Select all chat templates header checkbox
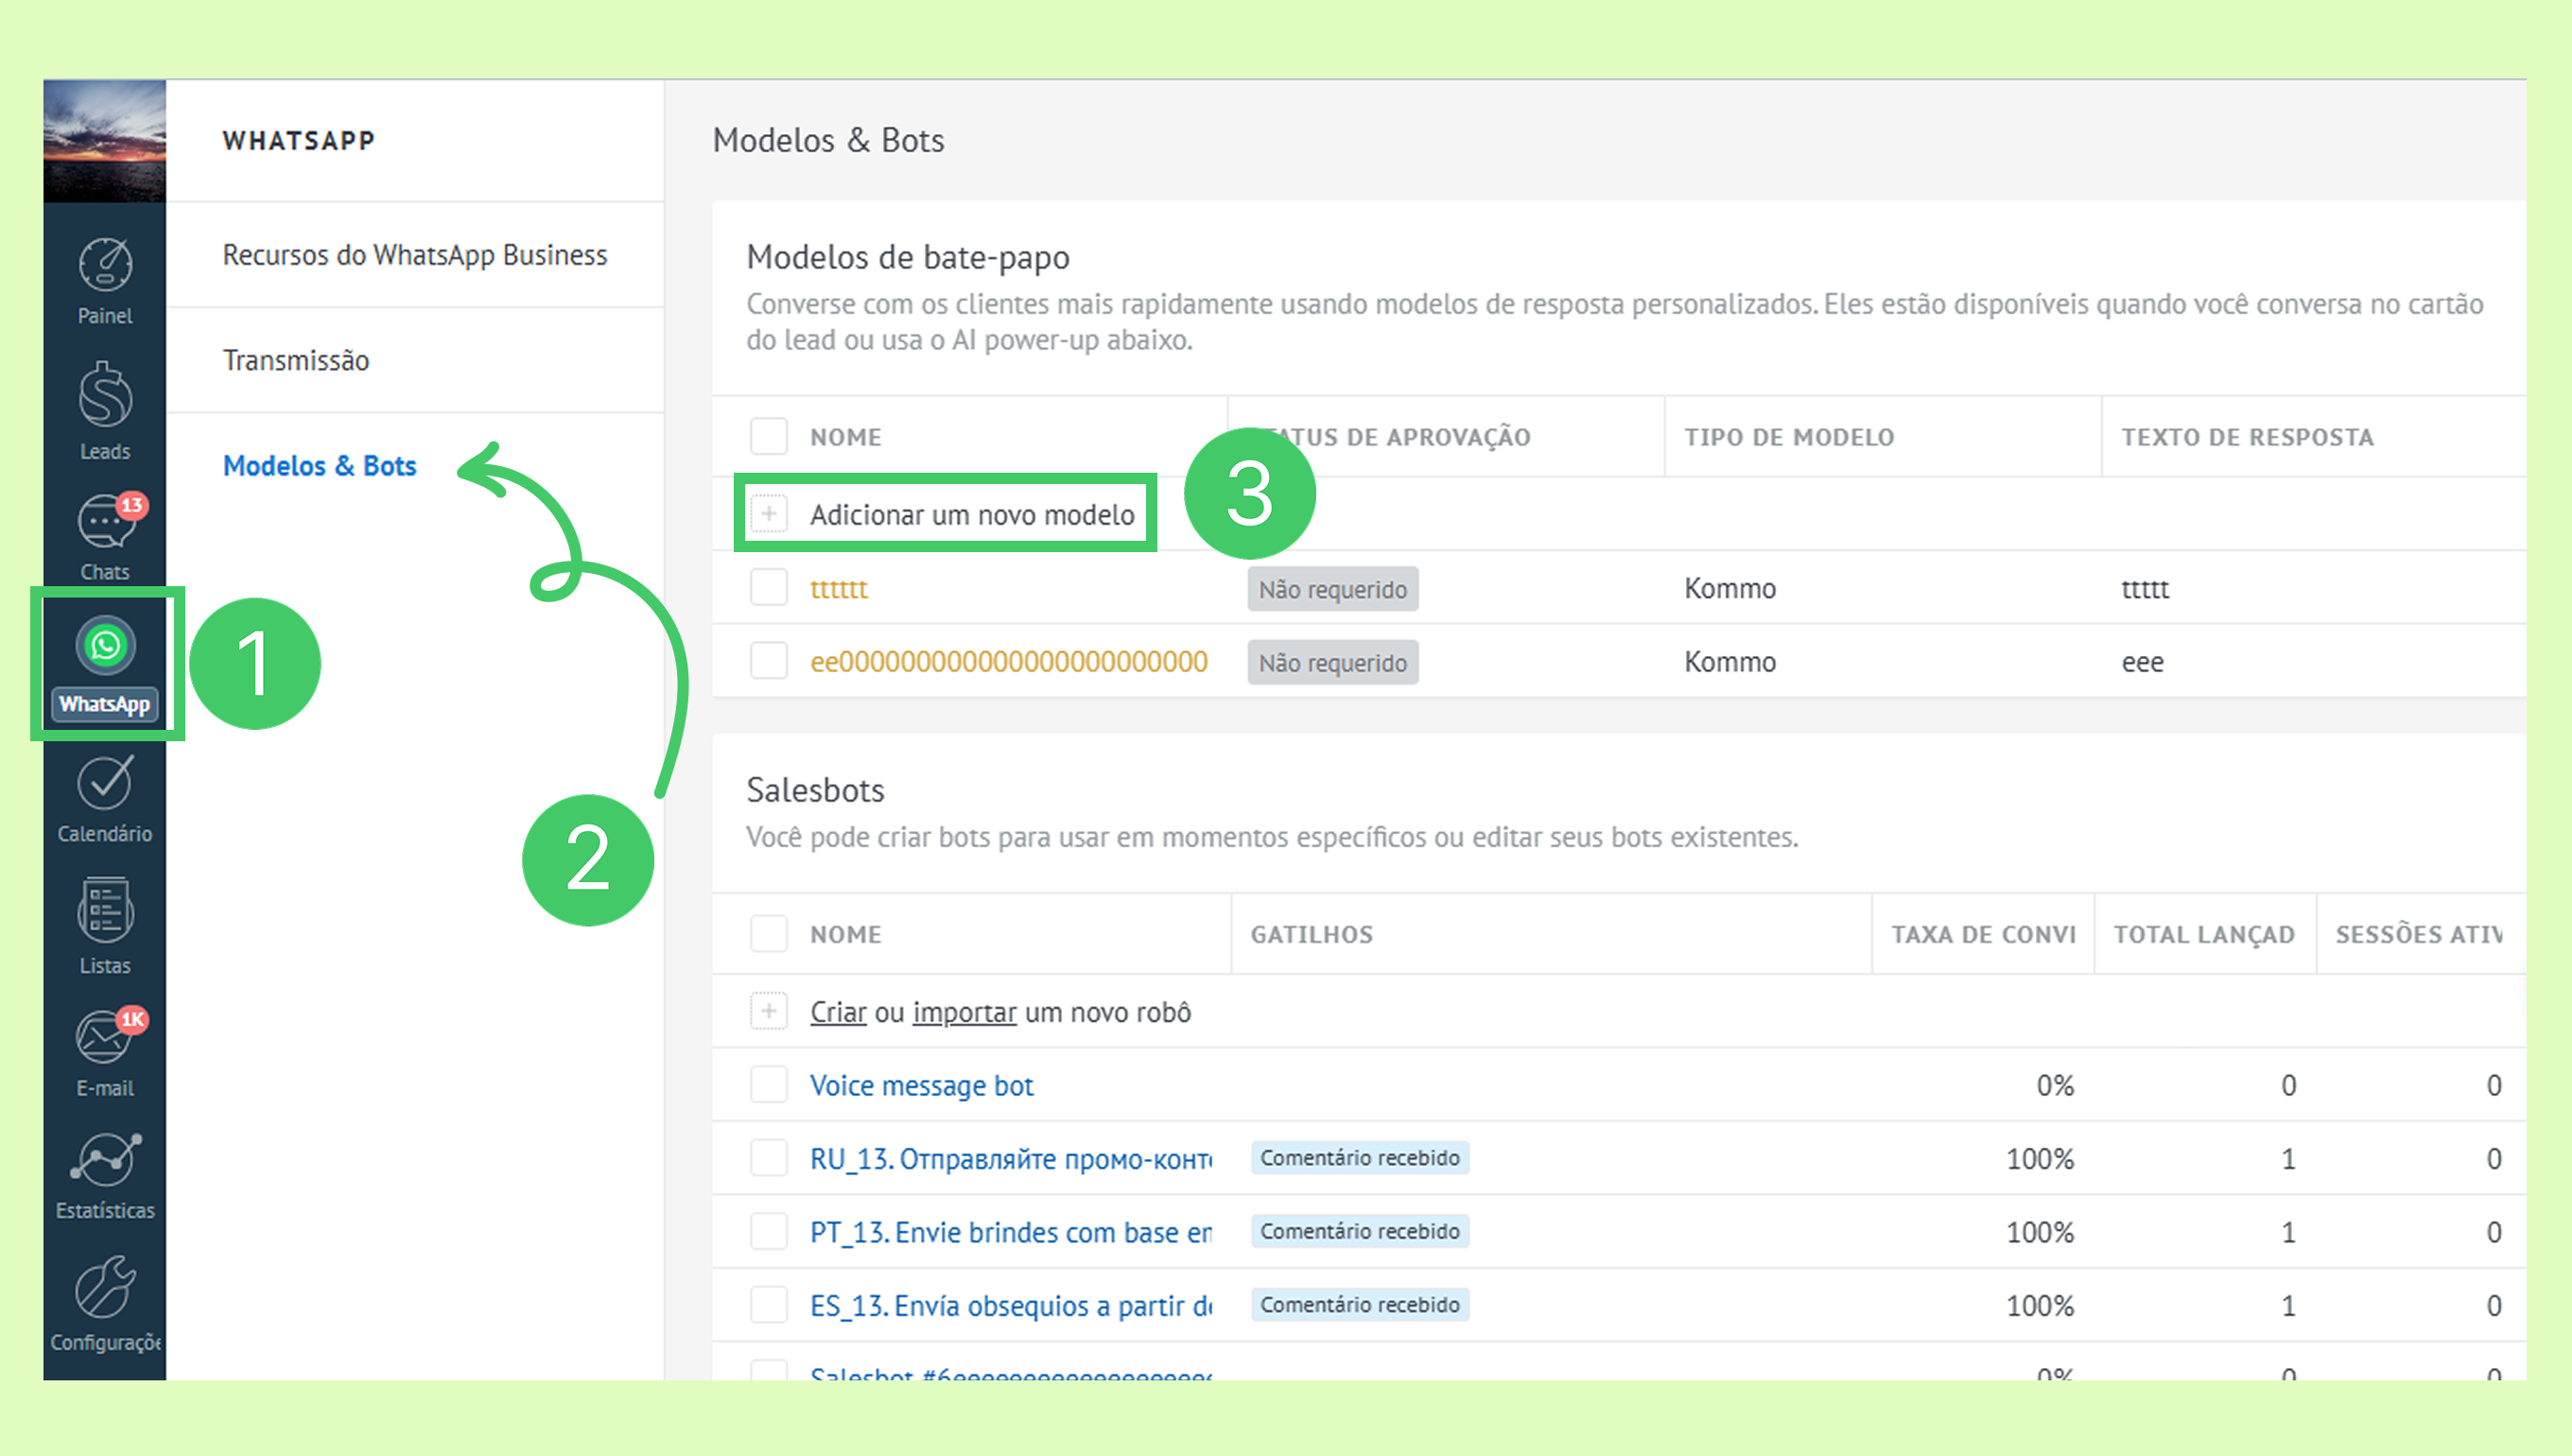 pyautogui.click(x=768, y=437)
